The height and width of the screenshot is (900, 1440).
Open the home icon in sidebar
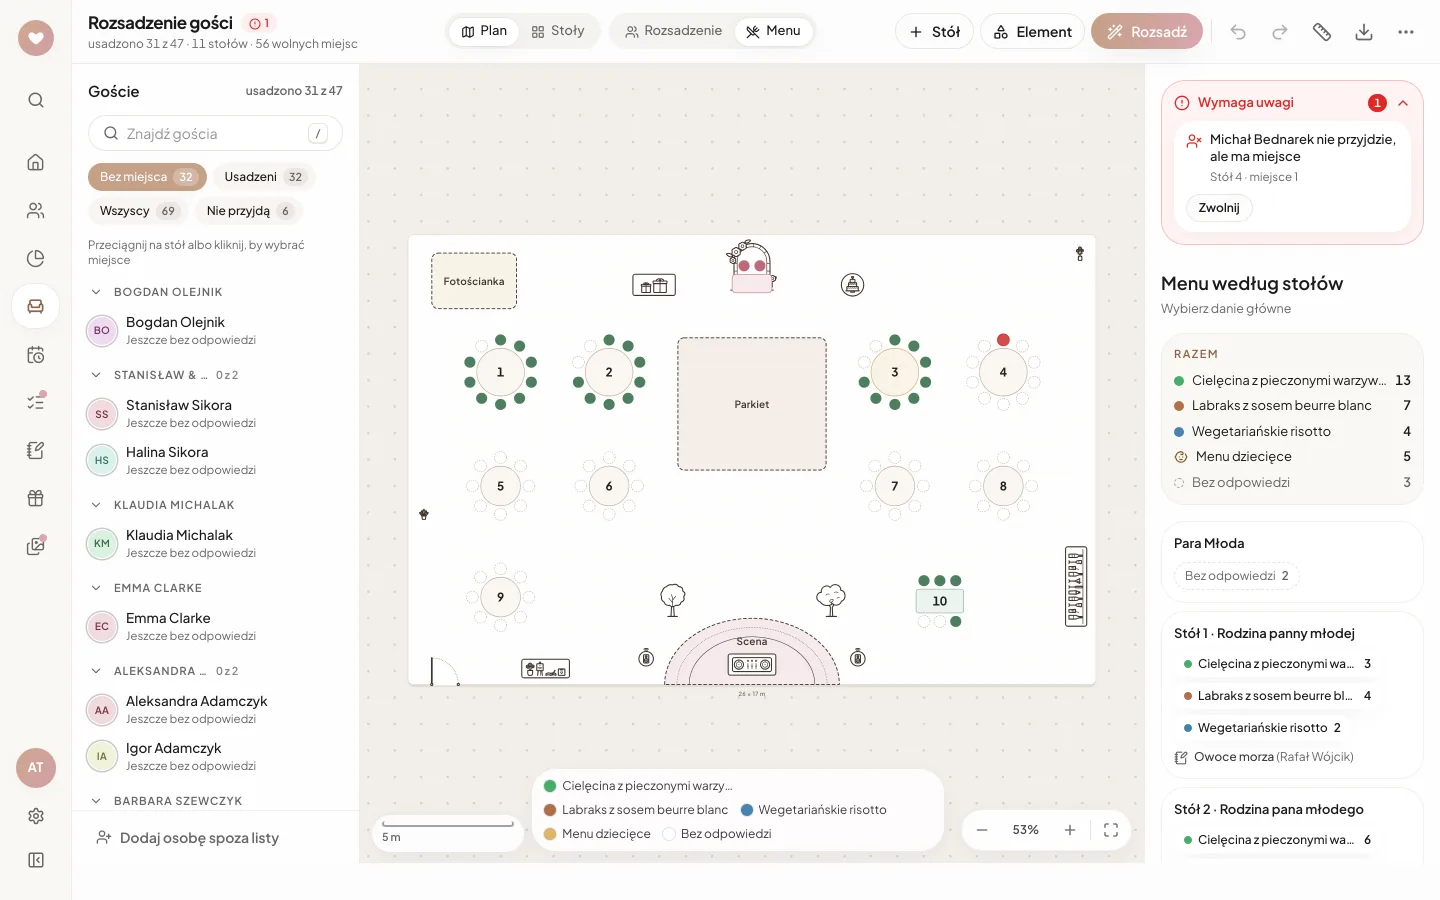tap(36, 162)
